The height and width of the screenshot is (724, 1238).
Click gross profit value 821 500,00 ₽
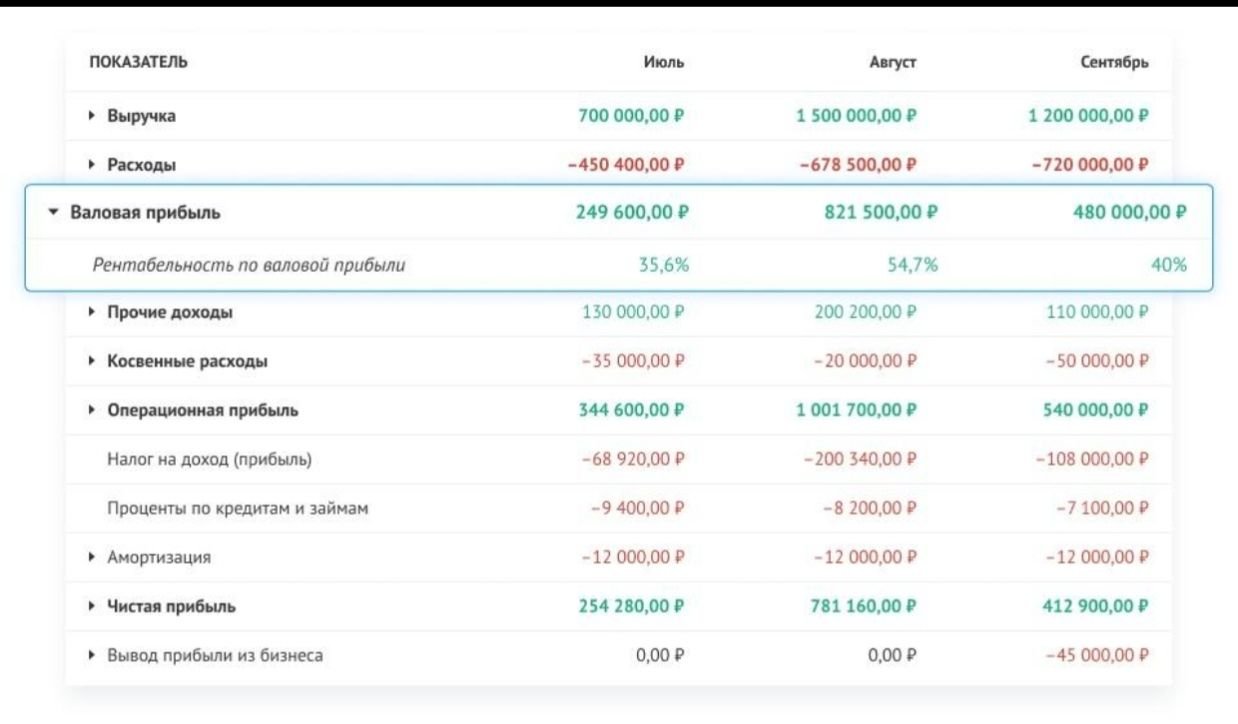click(880, 212)
